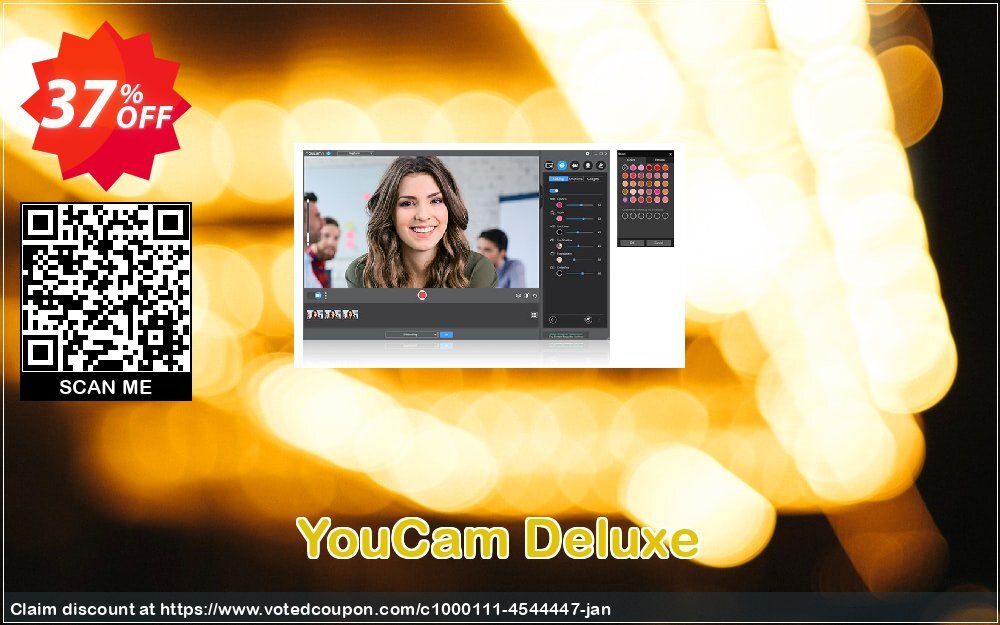
Task: Open the dropdown at the bottom of YouCam
Action: tap(411, 334)
